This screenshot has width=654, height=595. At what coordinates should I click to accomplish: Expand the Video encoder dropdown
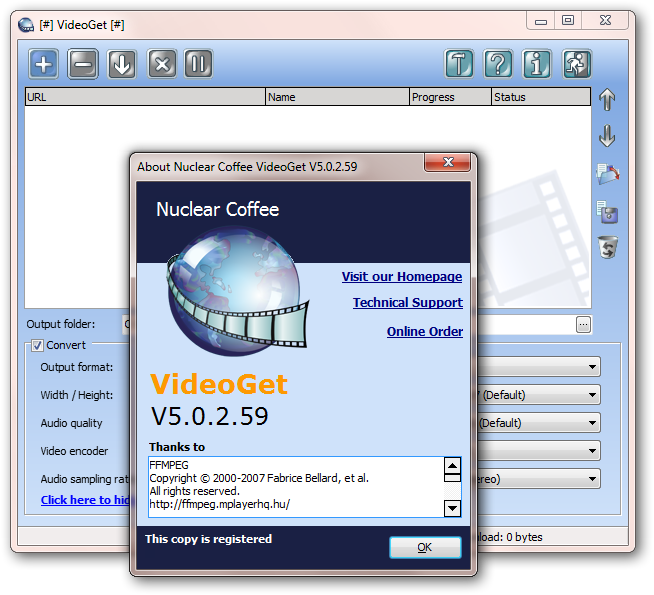tap(592, 451)
